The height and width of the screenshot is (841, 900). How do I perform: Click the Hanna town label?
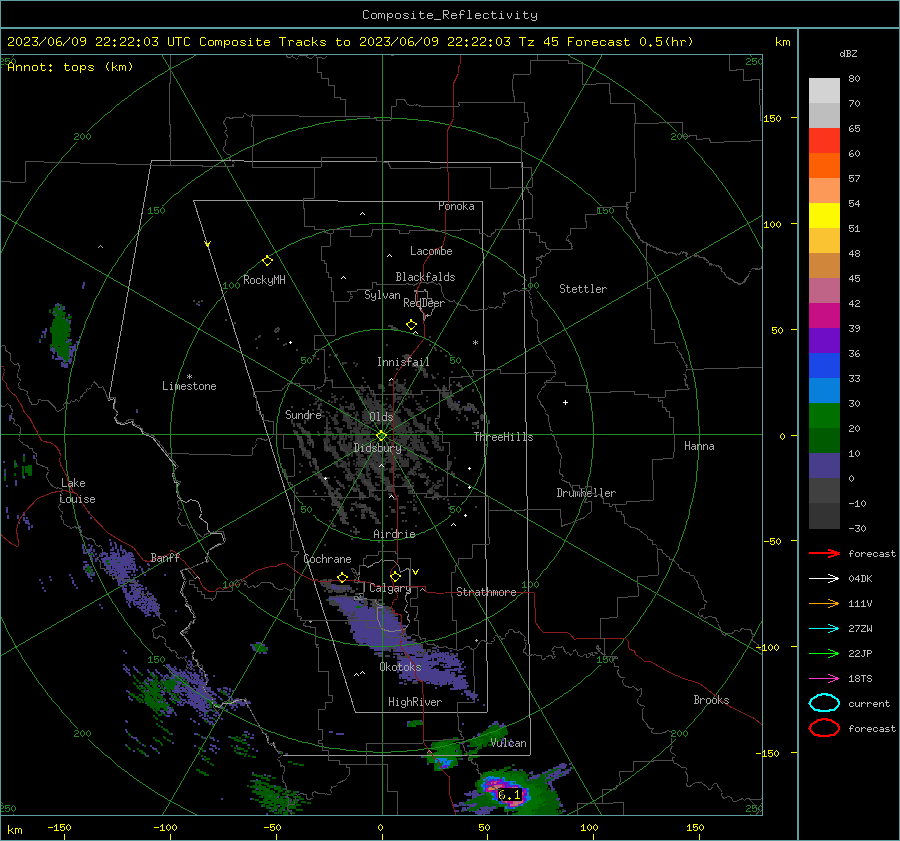[699, 446]
